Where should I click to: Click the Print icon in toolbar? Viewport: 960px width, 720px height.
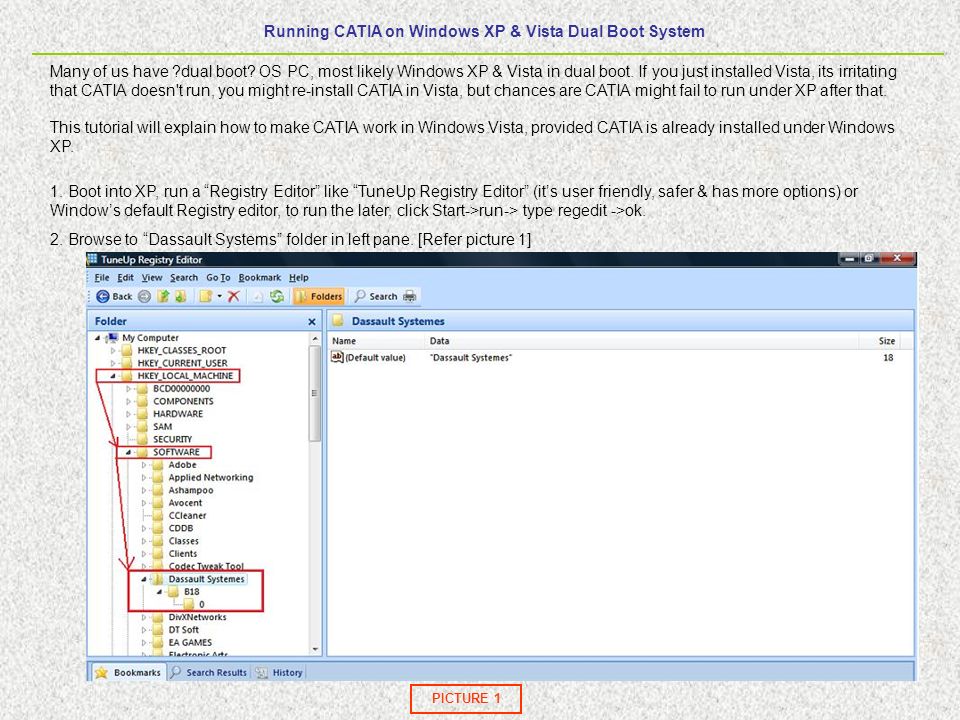click(410, 297)
